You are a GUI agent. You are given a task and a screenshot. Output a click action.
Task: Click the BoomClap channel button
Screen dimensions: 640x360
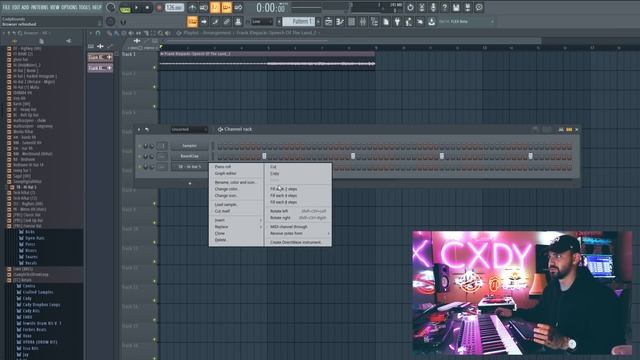point(189,156)
